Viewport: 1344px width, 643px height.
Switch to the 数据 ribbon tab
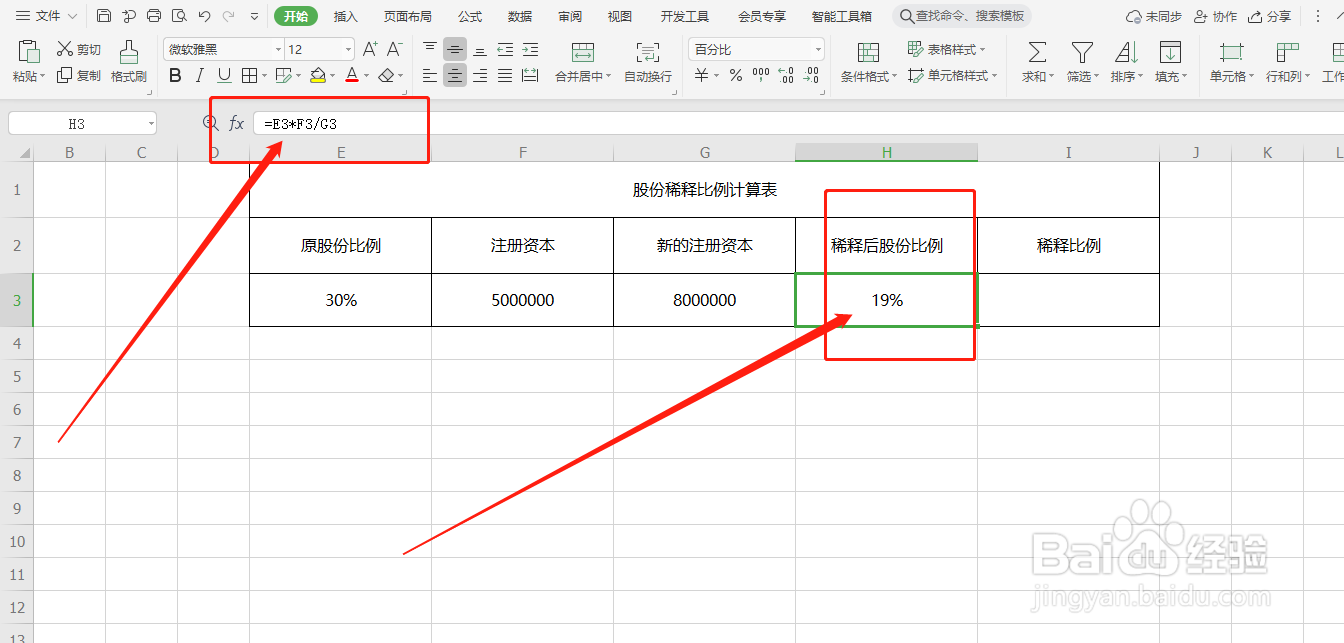coord(519,15)
